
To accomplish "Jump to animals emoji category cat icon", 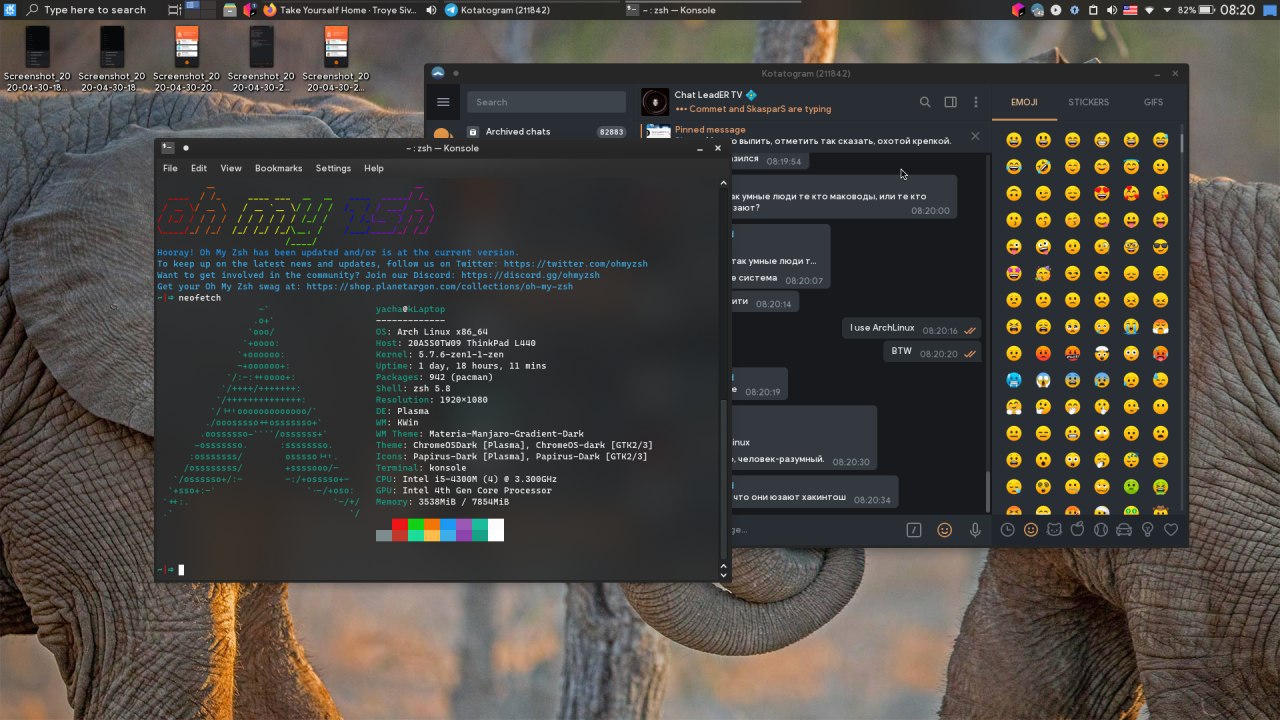I will tap(1054, 530).
